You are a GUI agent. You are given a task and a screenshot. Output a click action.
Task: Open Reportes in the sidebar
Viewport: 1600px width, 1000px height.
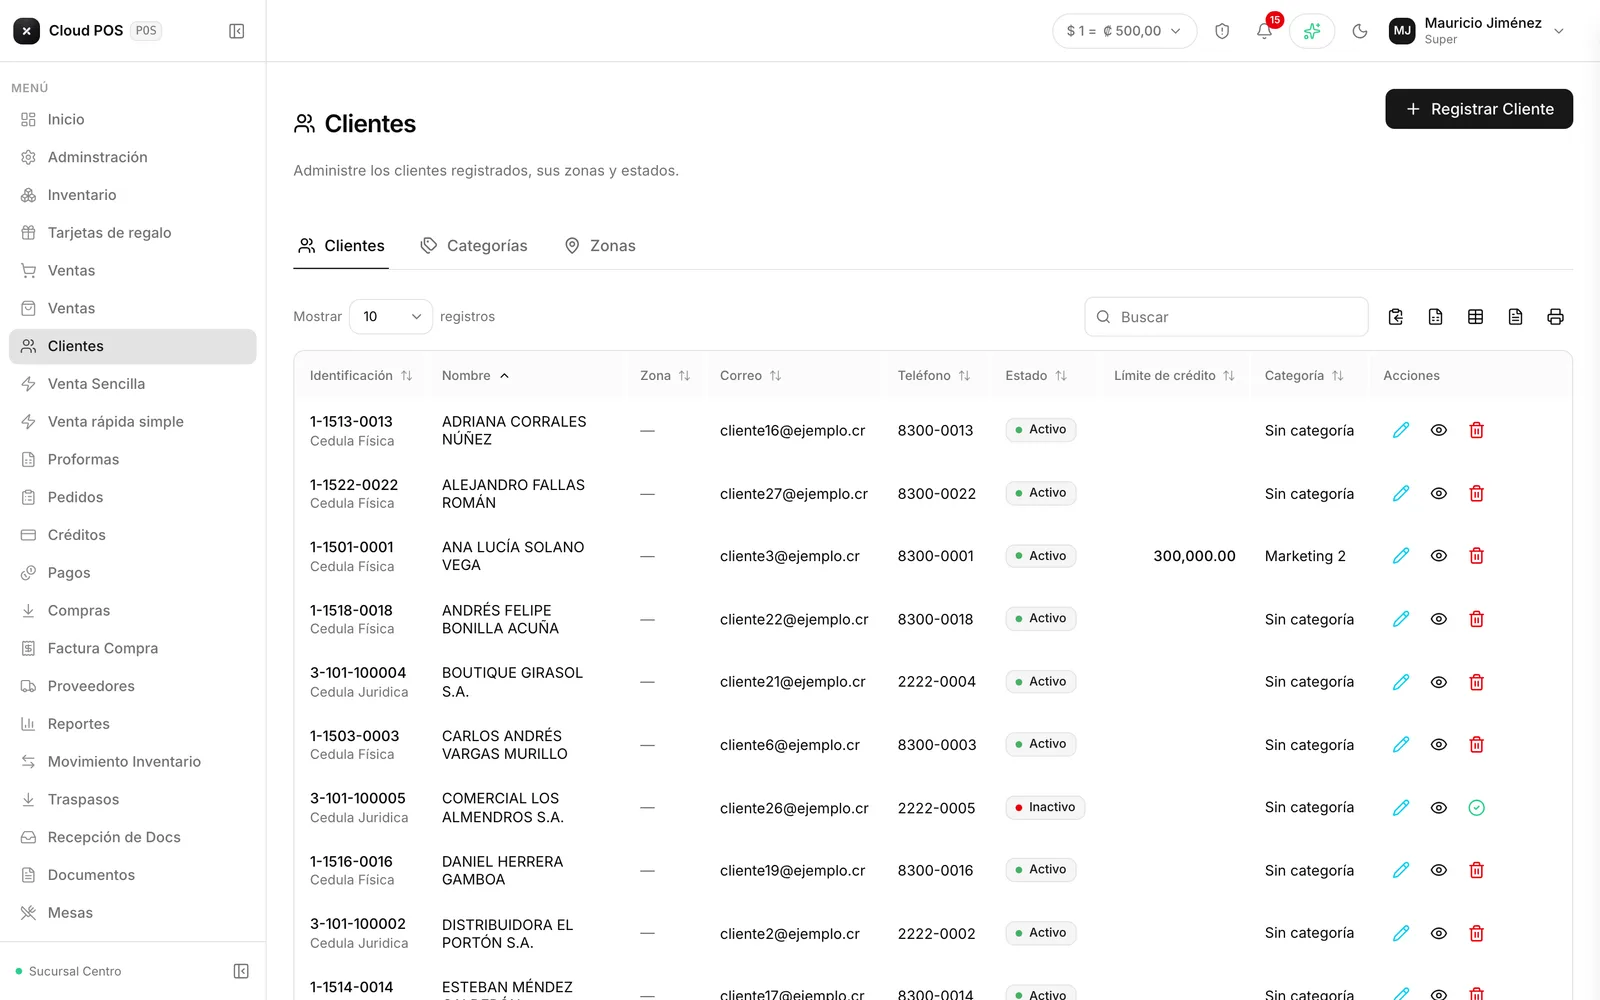click(x=133, y=724)
